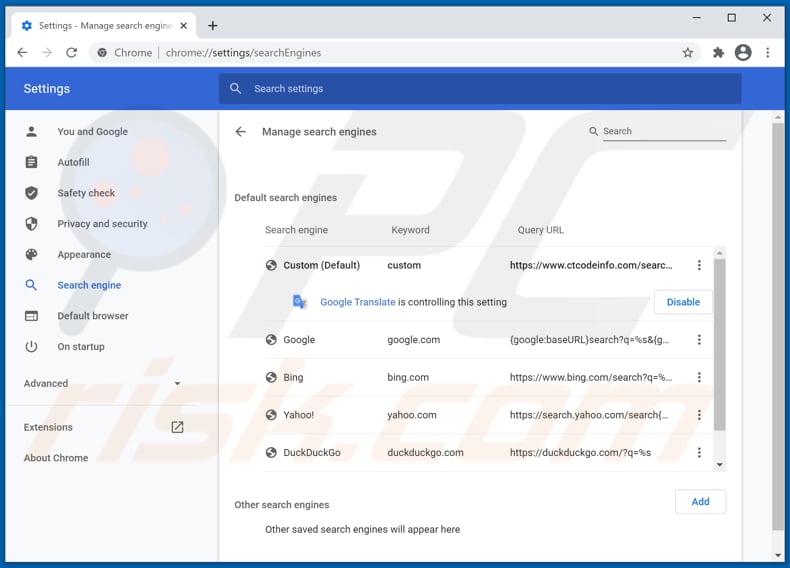Image resolution: width=790 pixels, height=568 pixels.
Task: Click the browser back arrow
Action: coord(22,52)
